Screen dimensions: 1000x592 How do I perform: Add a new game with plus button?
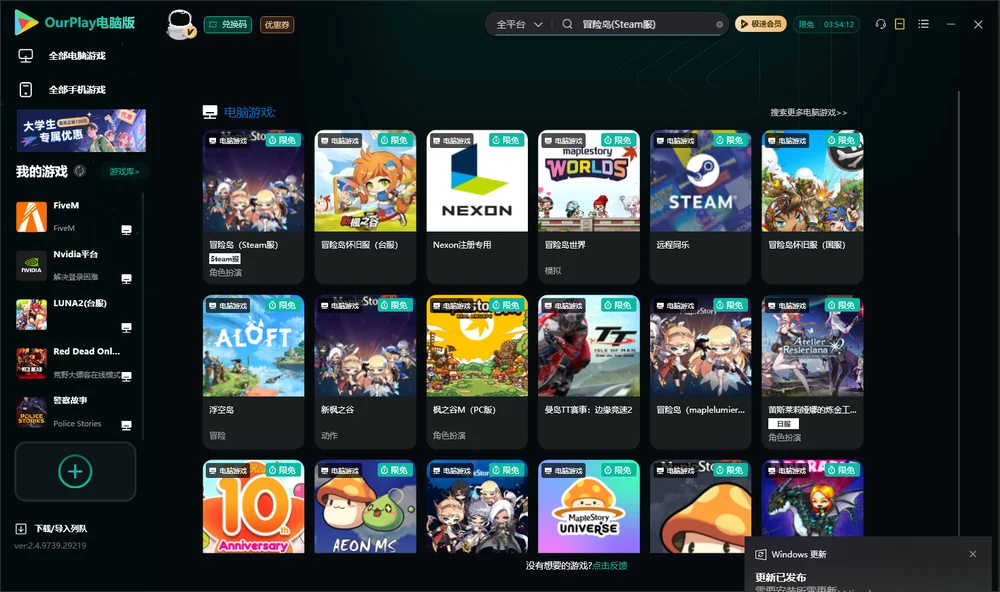75,471
